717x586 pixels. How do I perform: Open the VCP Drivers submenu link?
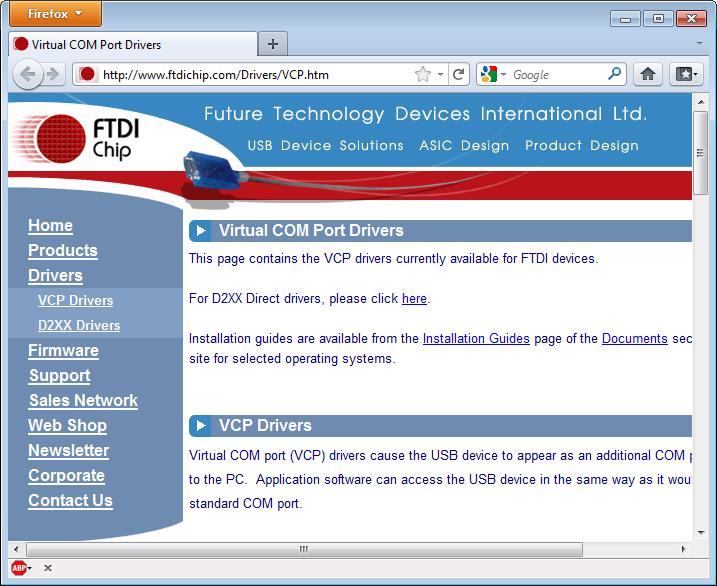pyautogui.click(x=75, y=300)
